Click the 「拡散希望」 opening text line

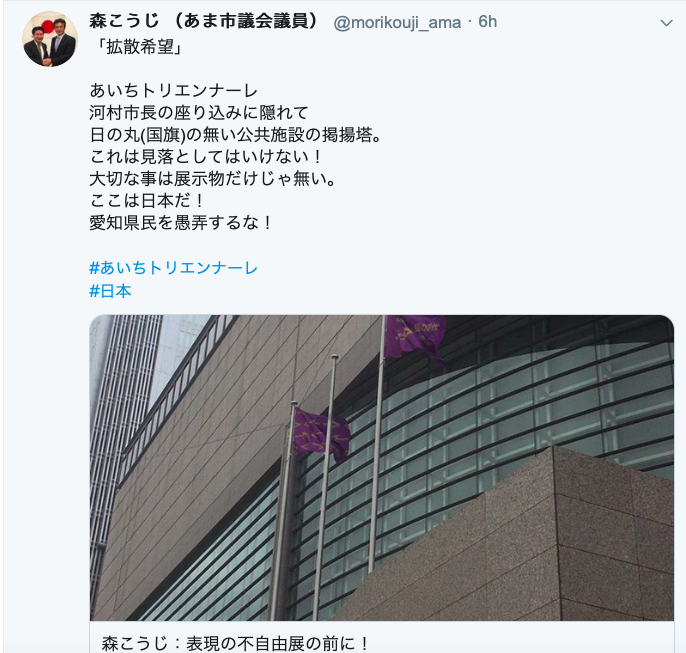click(x=140, y=47)
